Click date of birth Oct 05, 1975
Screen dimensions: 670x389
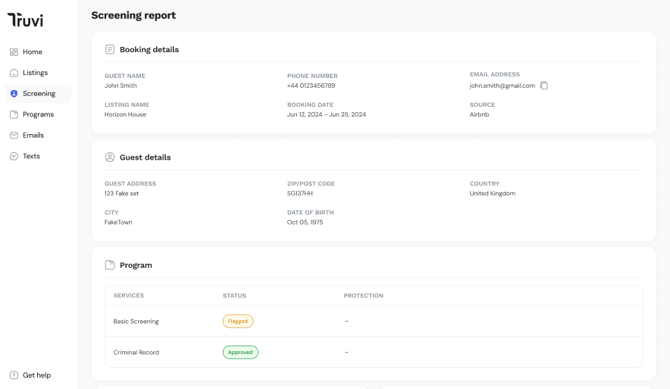[305, 222]
